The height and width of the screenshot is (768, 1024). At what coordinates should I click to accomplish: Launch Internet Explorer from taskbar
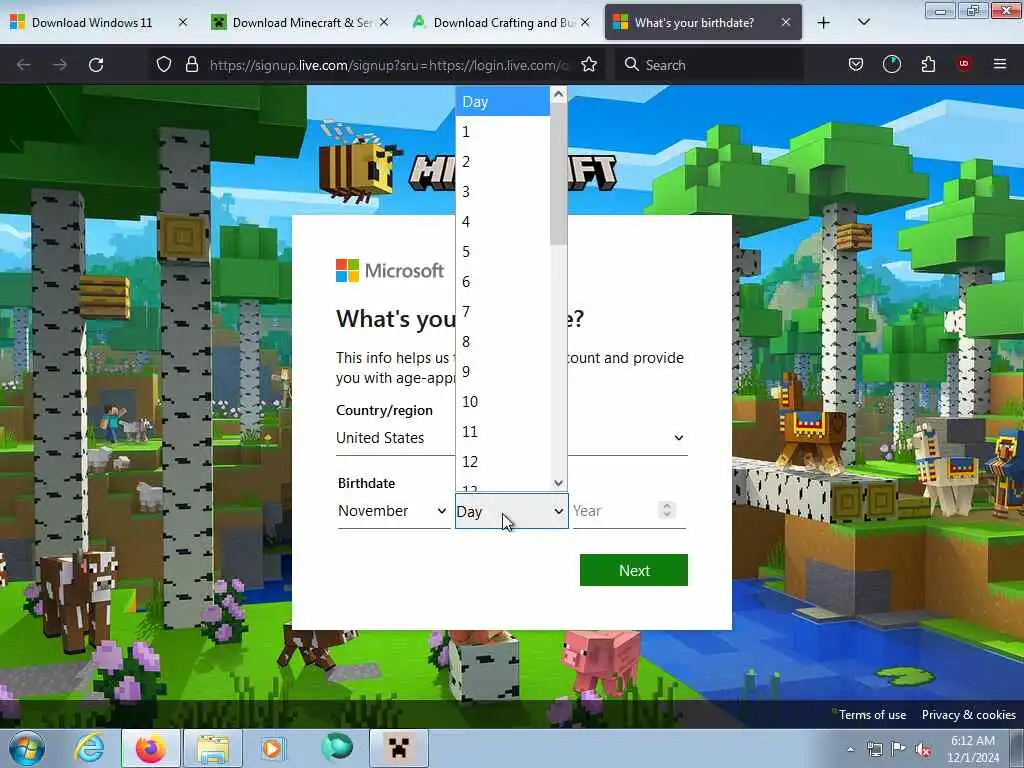coord(89,748)
